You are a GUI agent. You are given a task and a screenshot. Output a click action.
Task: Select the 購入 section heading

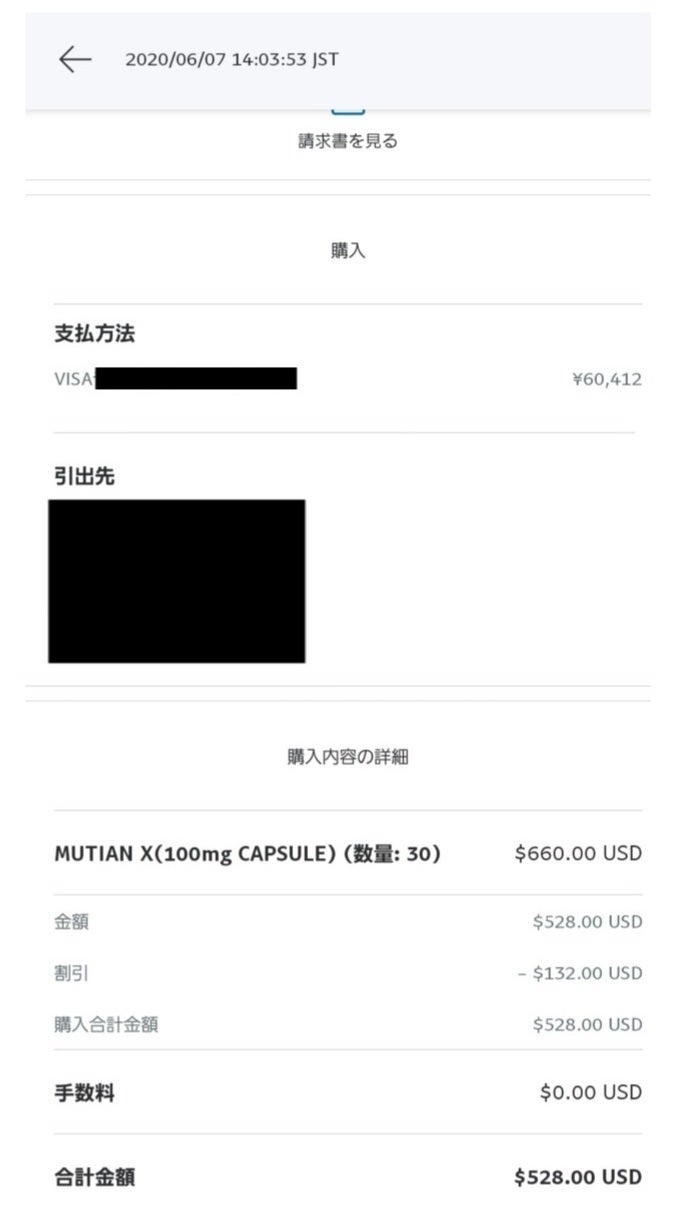(348, 251)
